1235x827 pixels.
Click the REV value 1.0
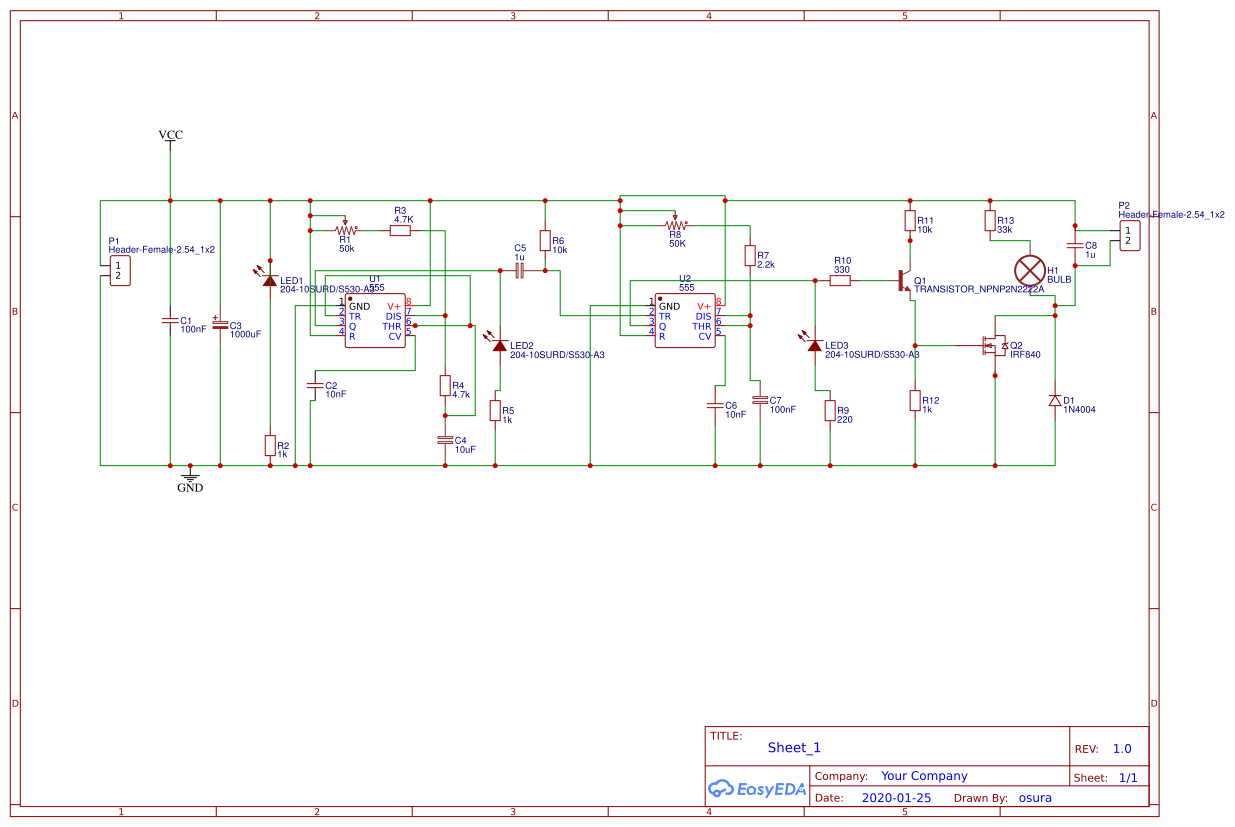click(x=1122, y=748)
